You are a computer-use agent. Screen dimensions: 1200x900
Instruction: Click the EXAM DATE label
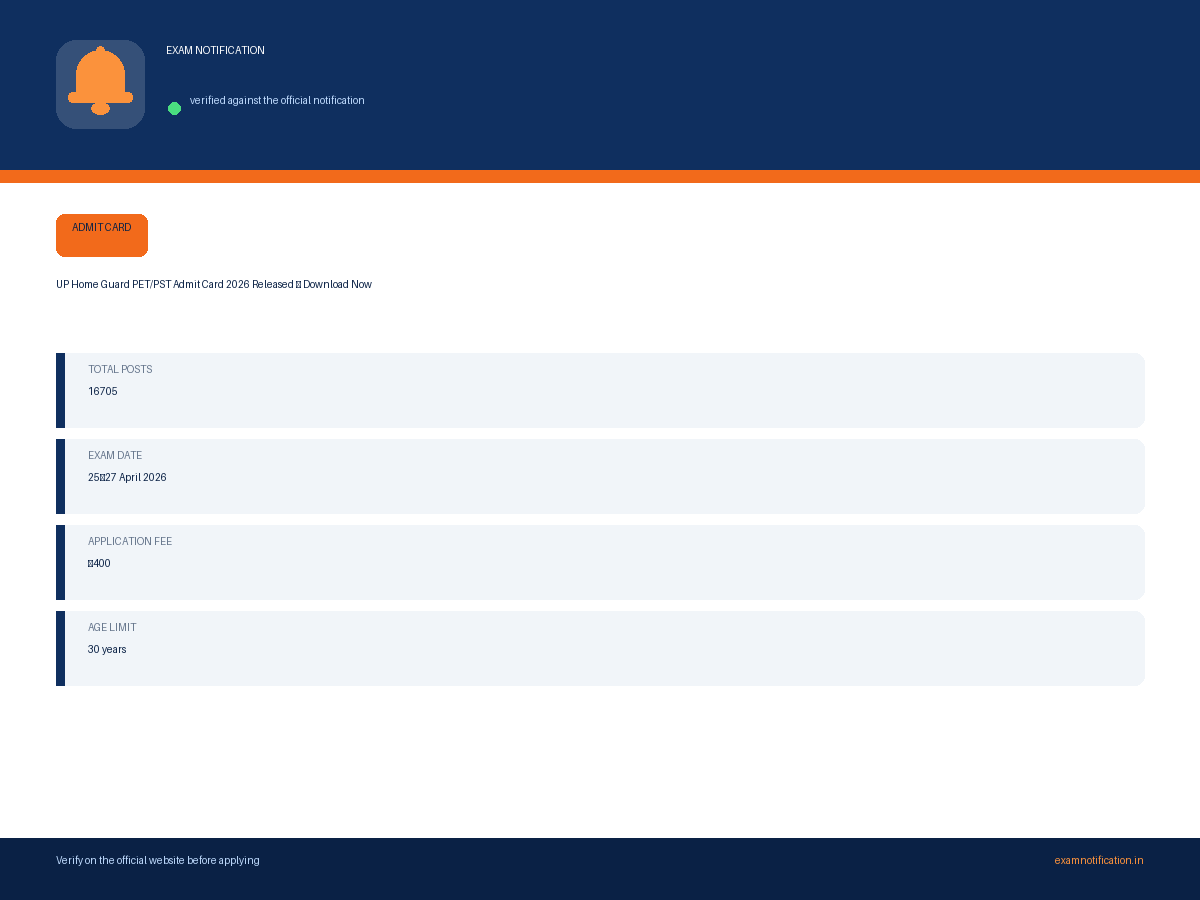point(115,455)
